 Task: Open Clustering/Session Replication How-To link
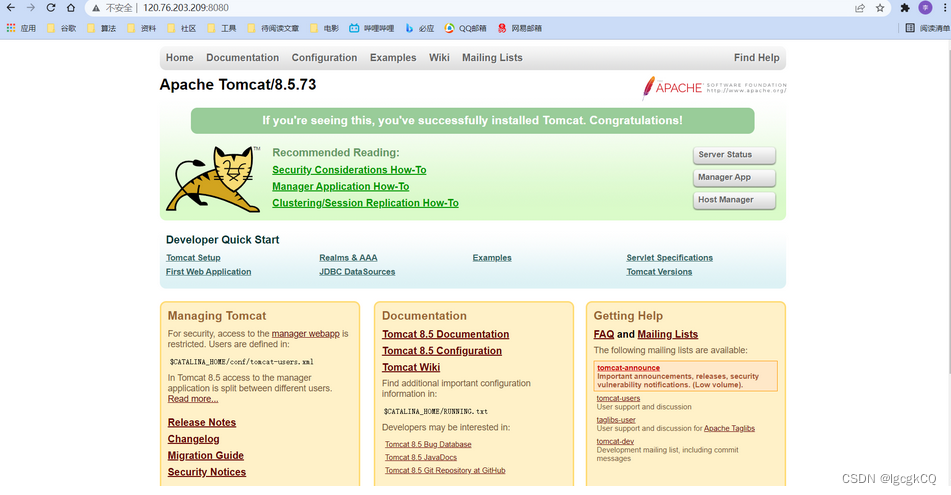click(x=365, y=203)
